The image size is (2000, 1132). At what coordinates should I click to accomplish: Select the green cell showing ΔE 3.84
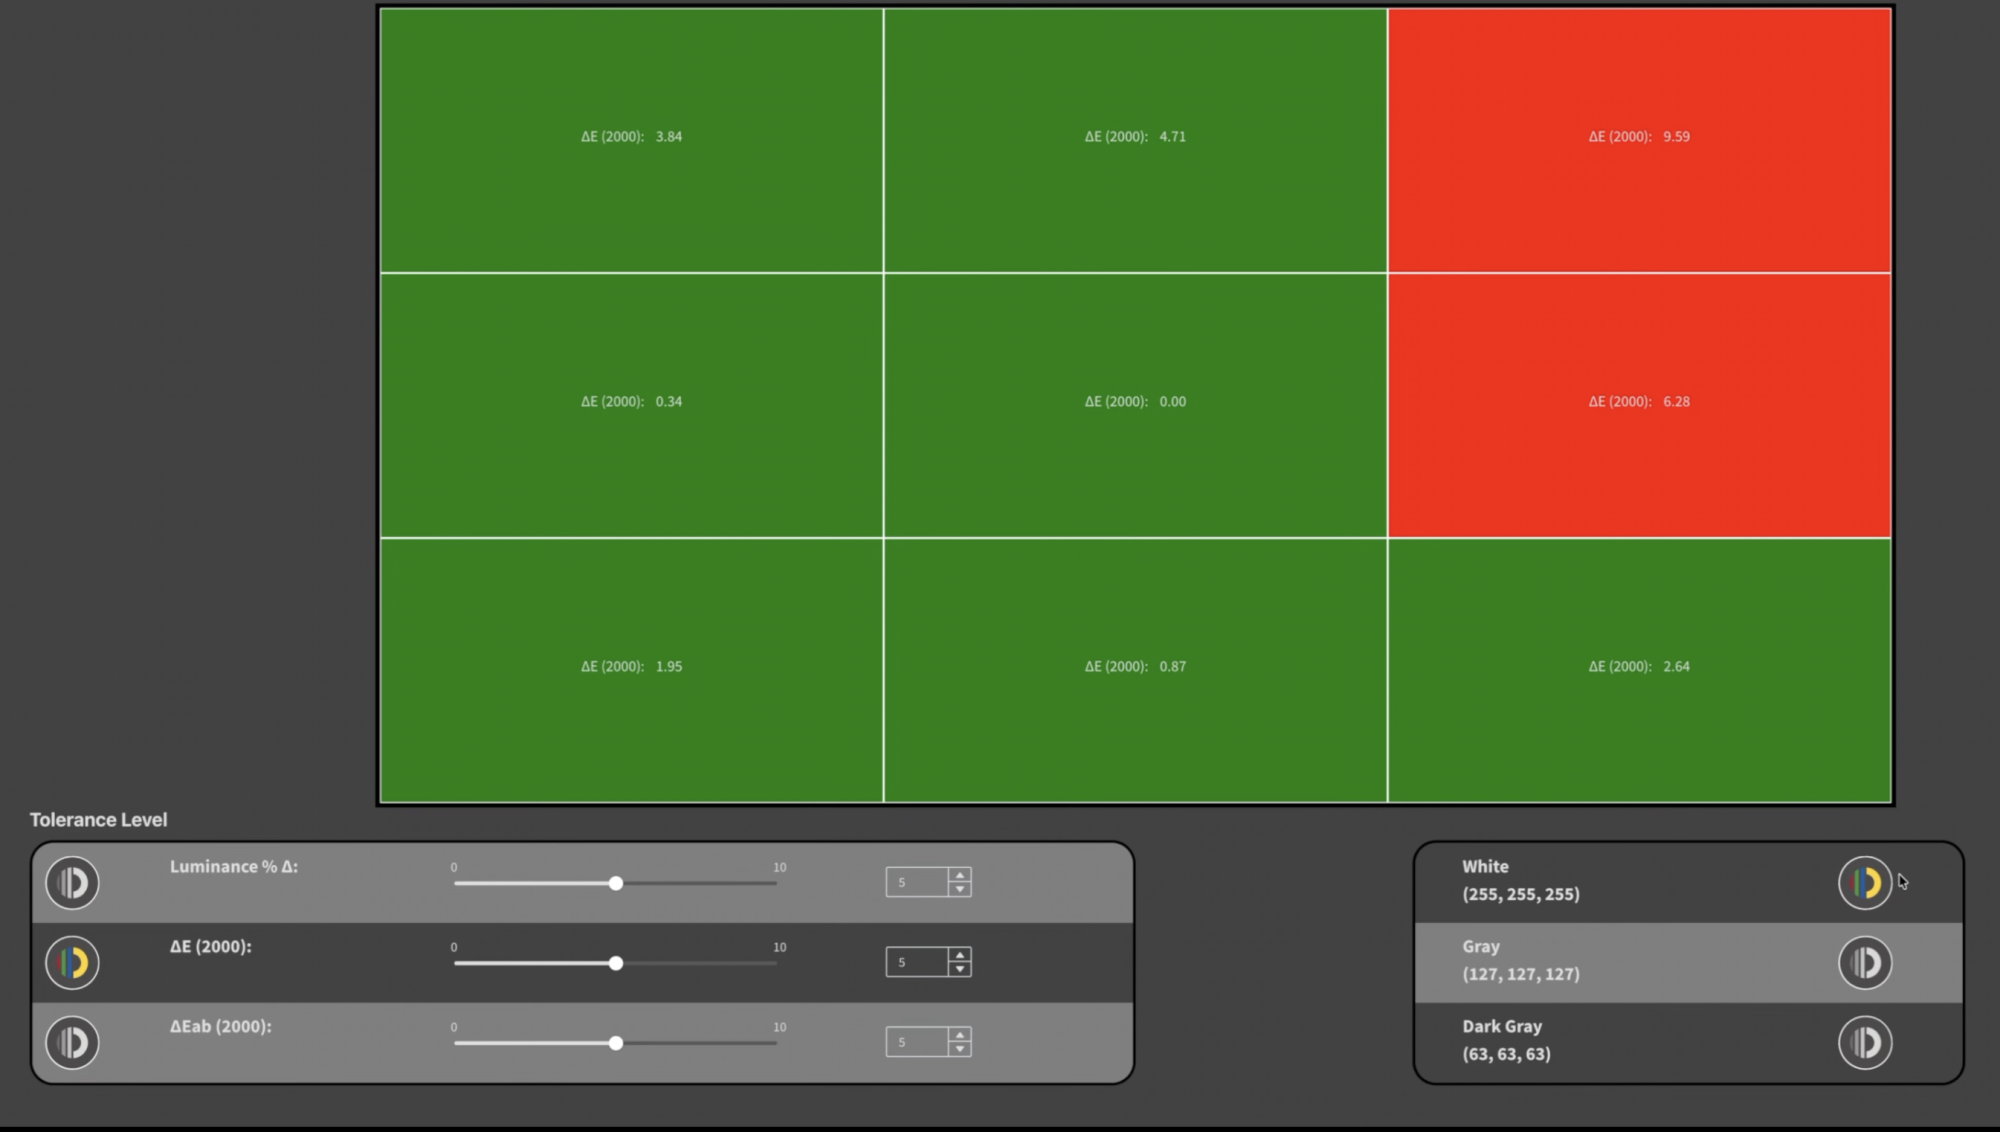(631, 137)
